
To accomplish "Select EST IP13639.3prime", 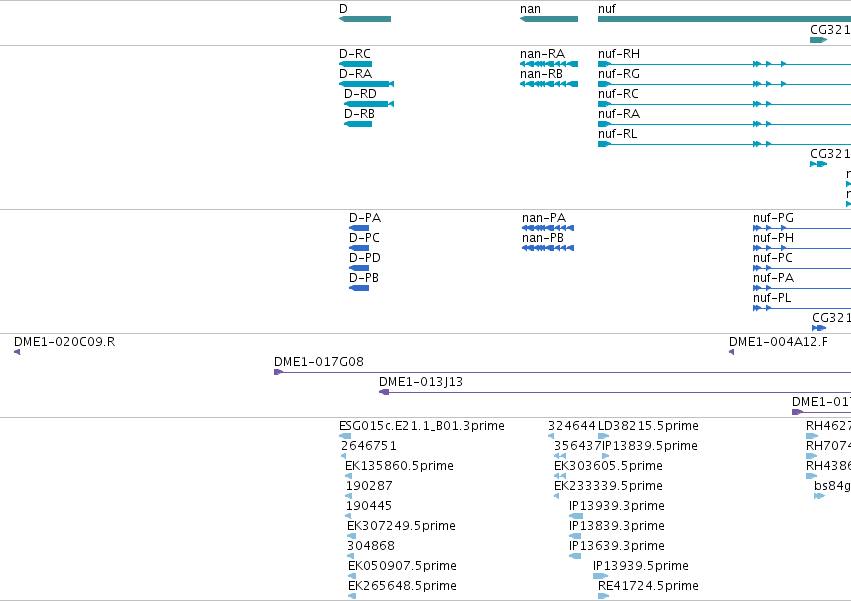I will [575, 556].
